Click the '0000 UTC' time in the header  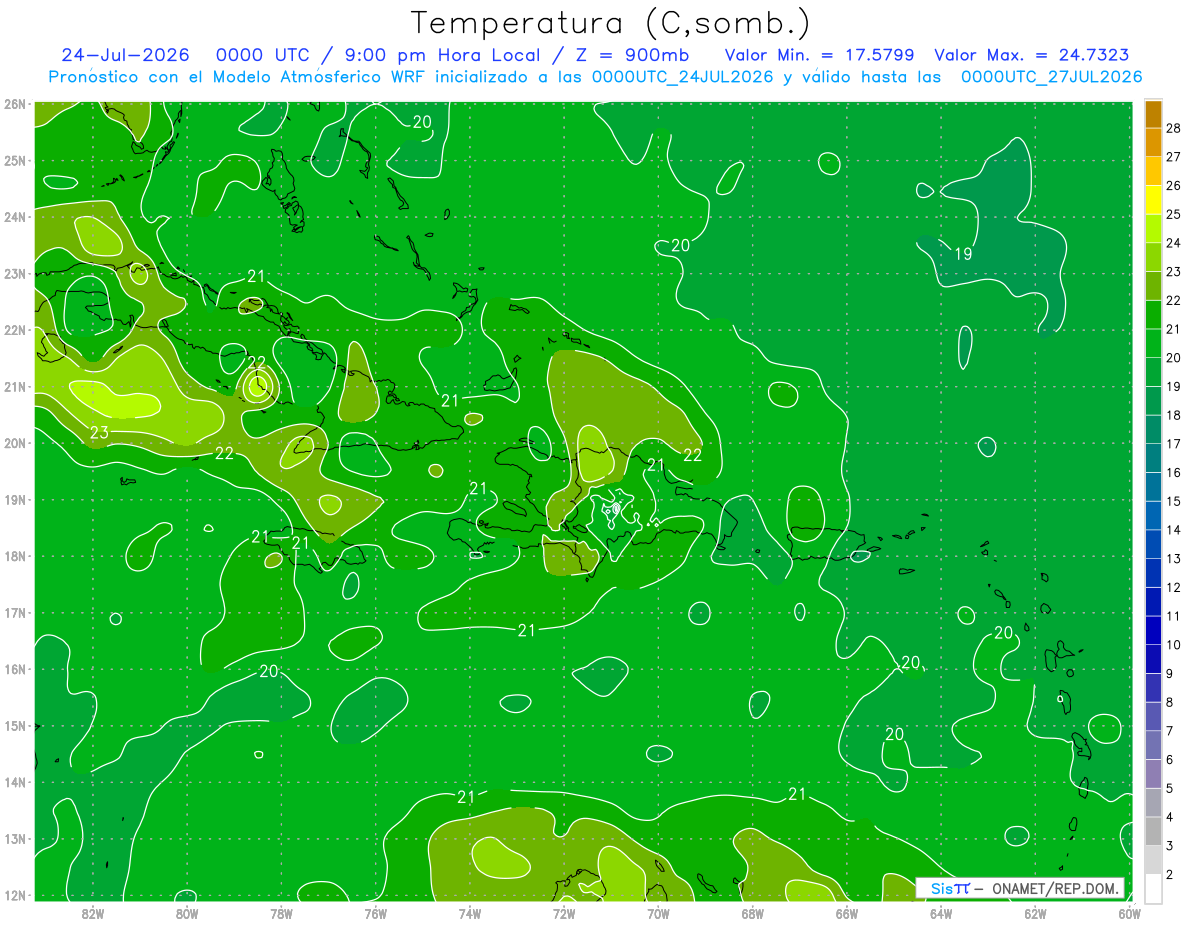263,55
